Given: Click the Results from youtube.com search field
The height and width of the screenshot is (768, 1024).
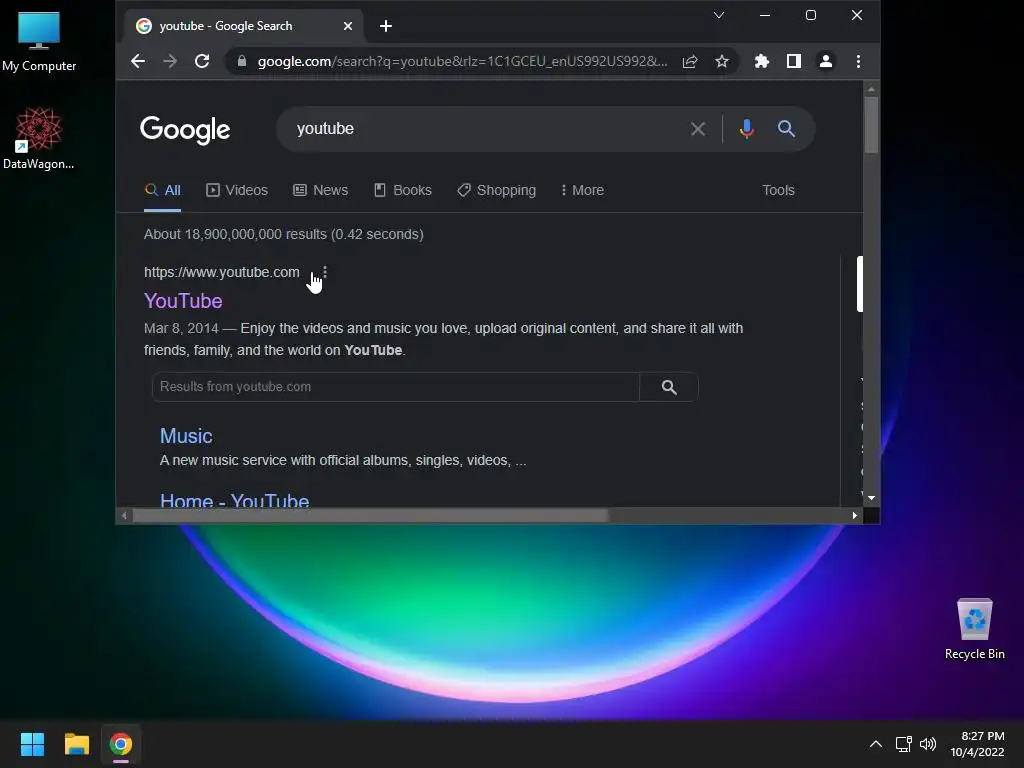Looking at the screenshot, I should (x=396, y=387).
